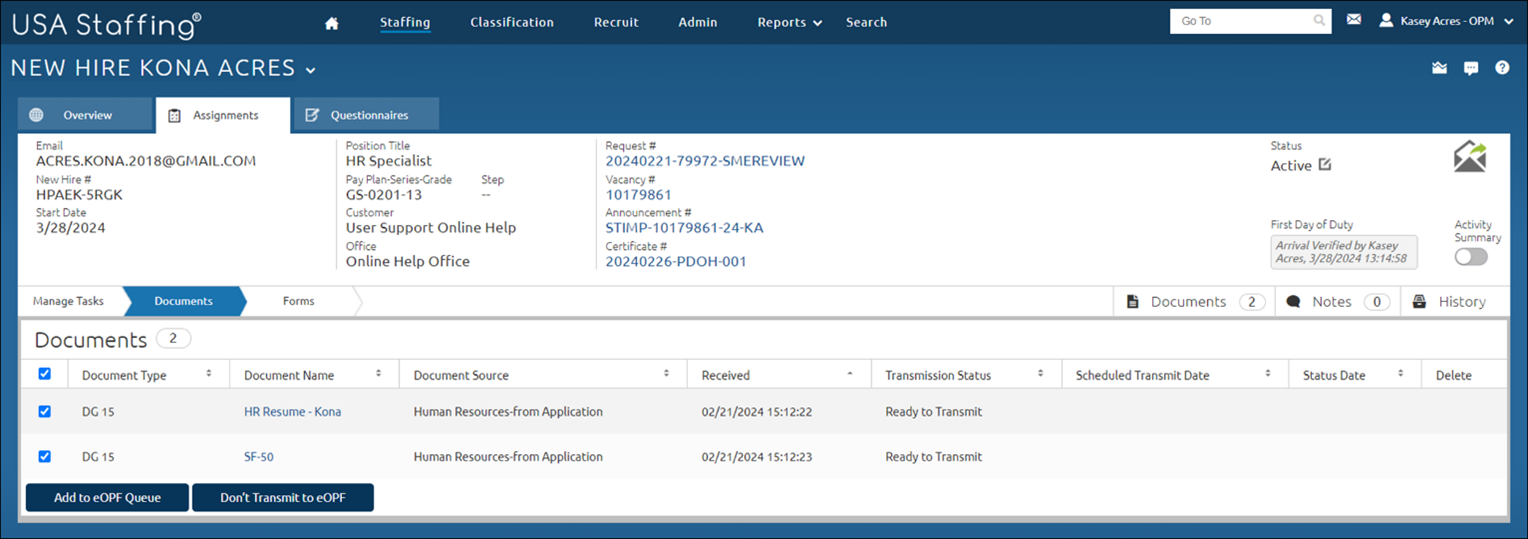Open the Staffing menu
Viewport: 1528px width, 539px height.
coord(405,22)
